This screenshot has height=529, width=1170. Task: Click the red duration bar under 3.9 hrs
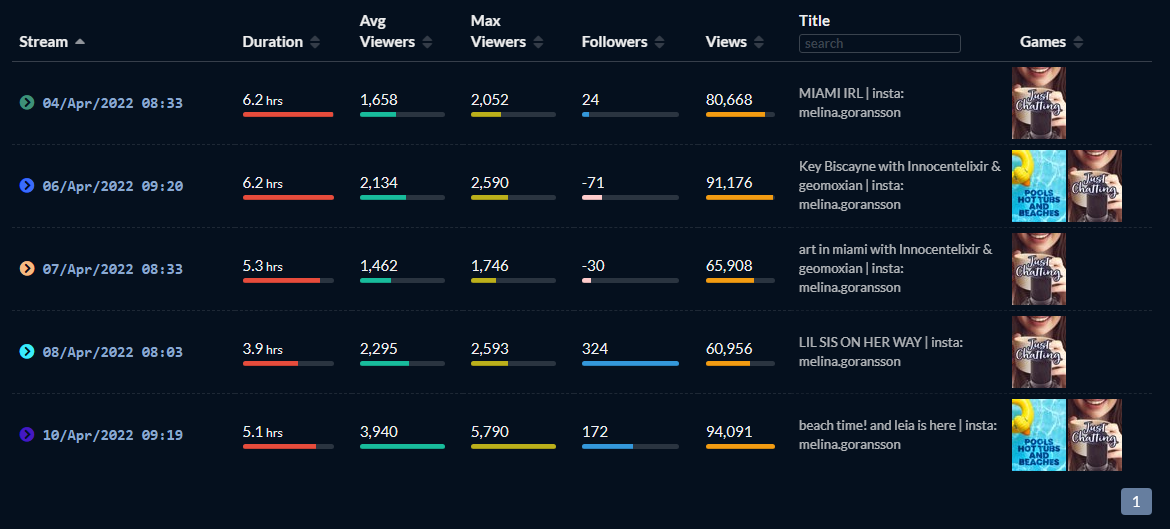click(270, 363)
